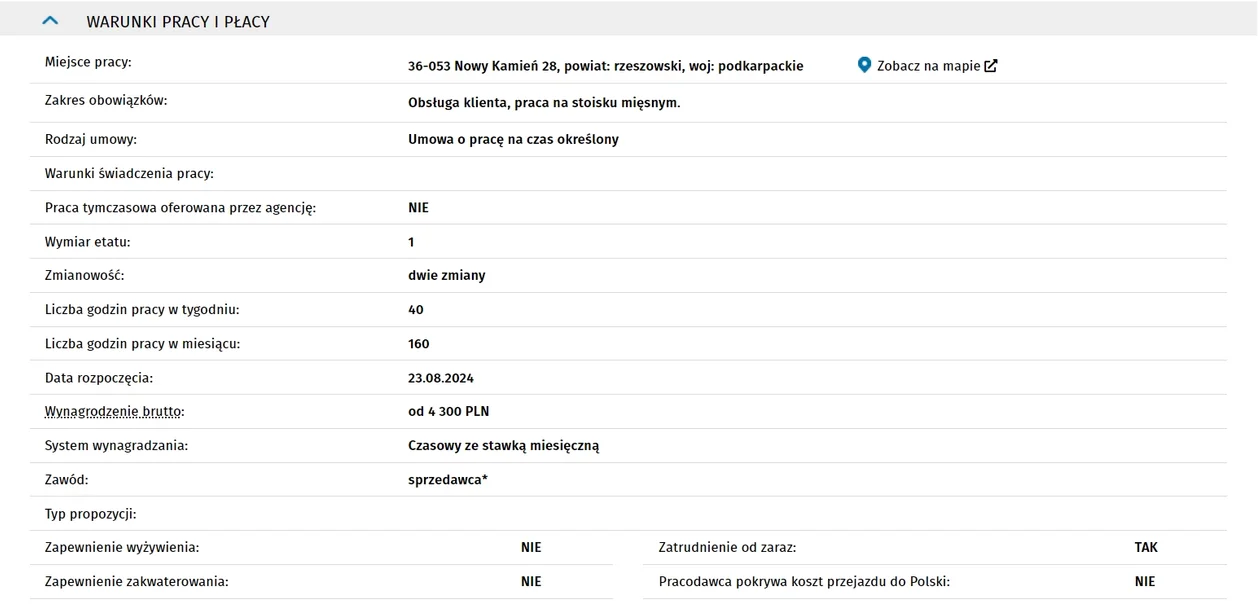Click the Miejsce pracy label
This screenshot has width=1260, height=612.
[x=88, y=62]
